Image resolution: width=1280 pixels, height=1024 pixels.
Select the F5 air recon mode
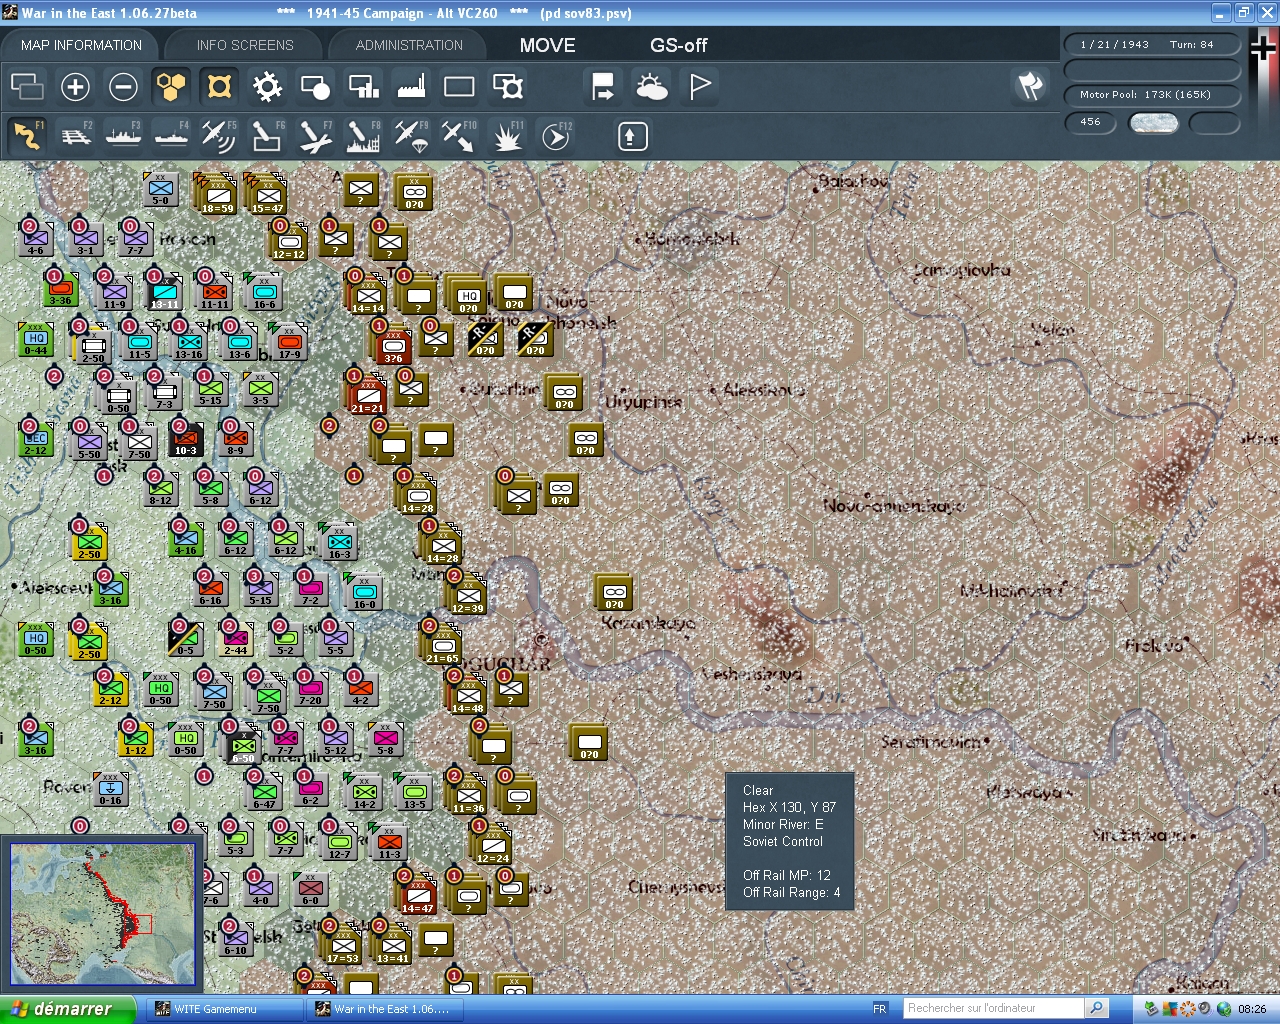click(219, 135)
